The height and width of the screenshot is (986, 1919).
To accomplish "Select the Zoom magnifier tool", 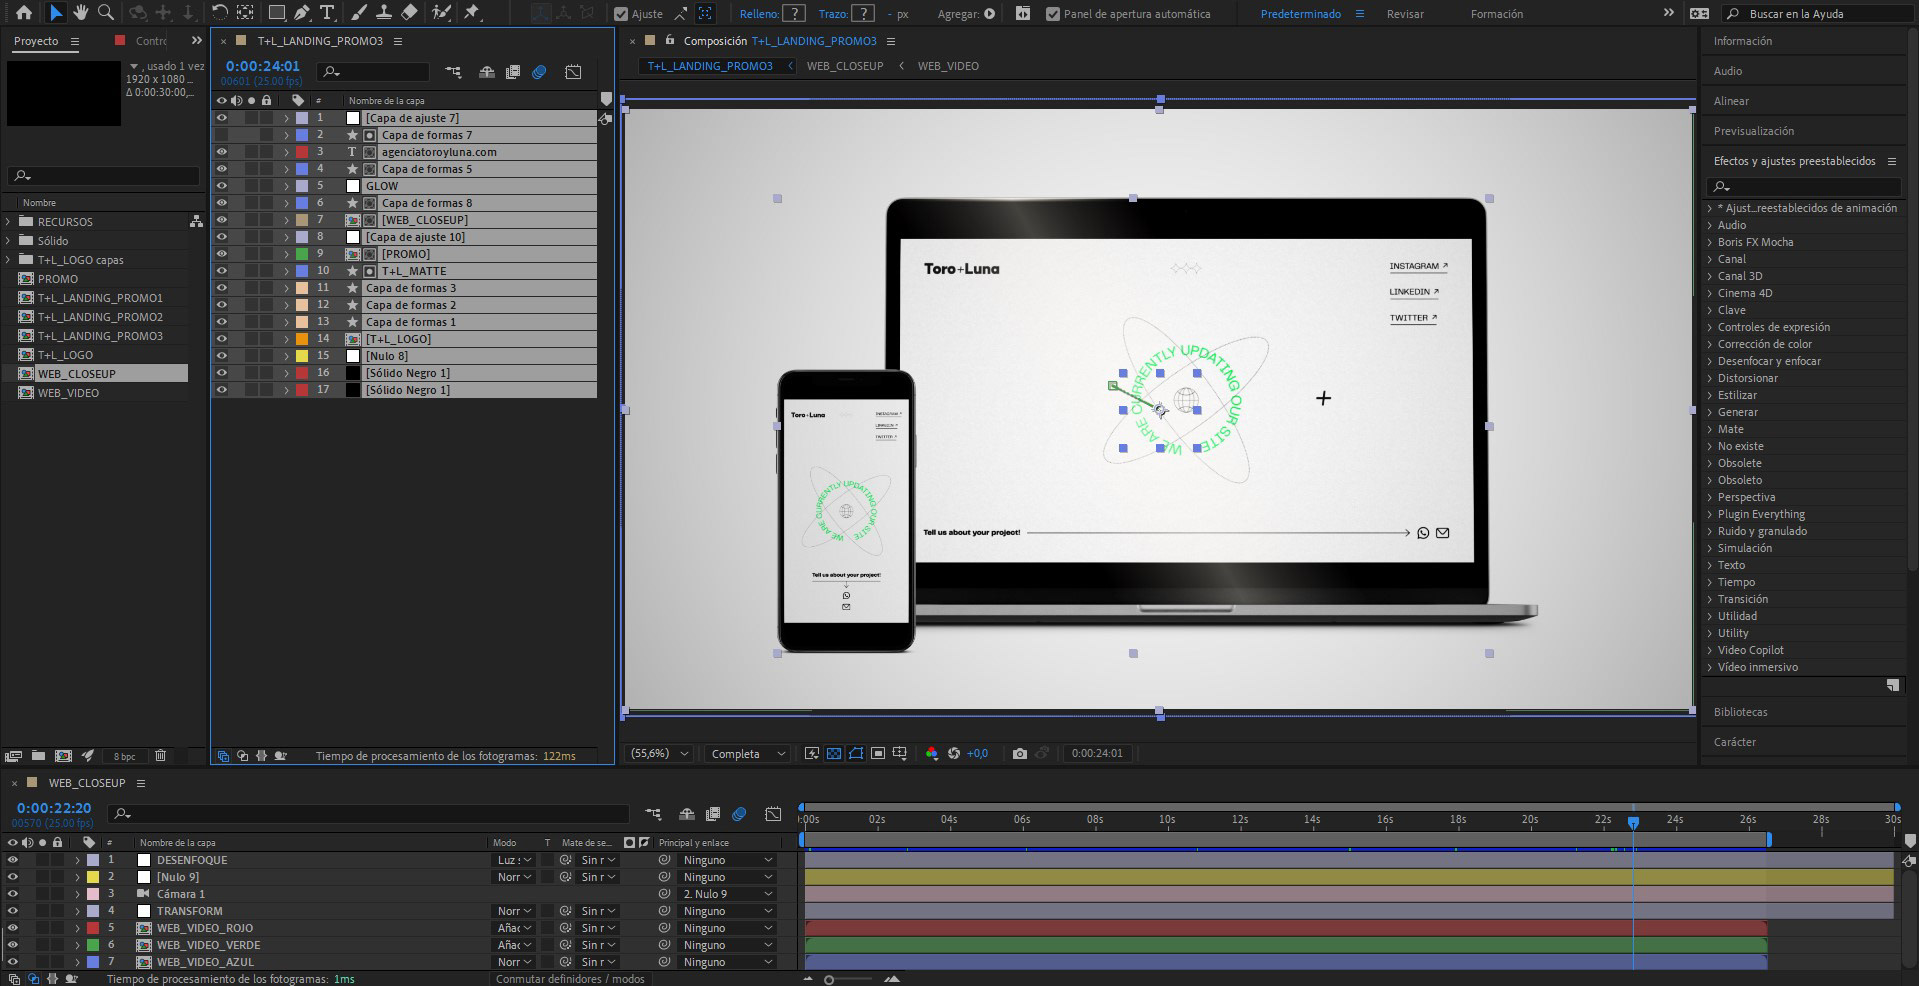I will (105, 13).
